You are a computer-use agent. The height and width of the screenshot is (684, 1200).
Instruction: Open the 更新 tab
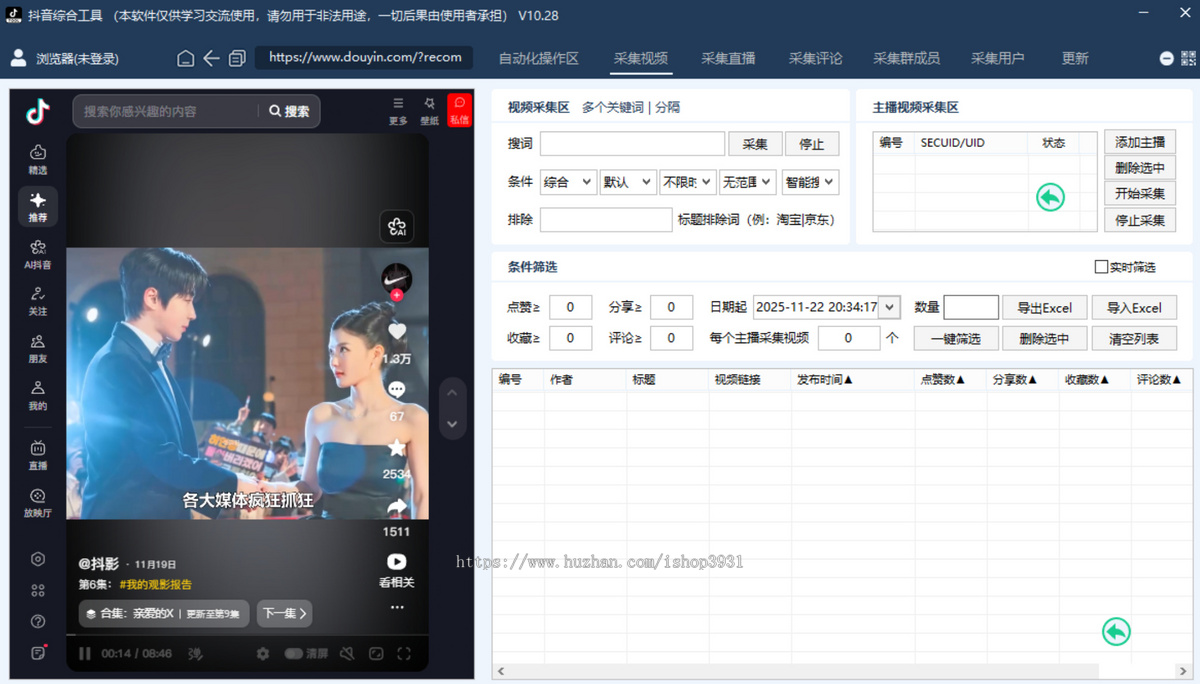coord(1075,58)
